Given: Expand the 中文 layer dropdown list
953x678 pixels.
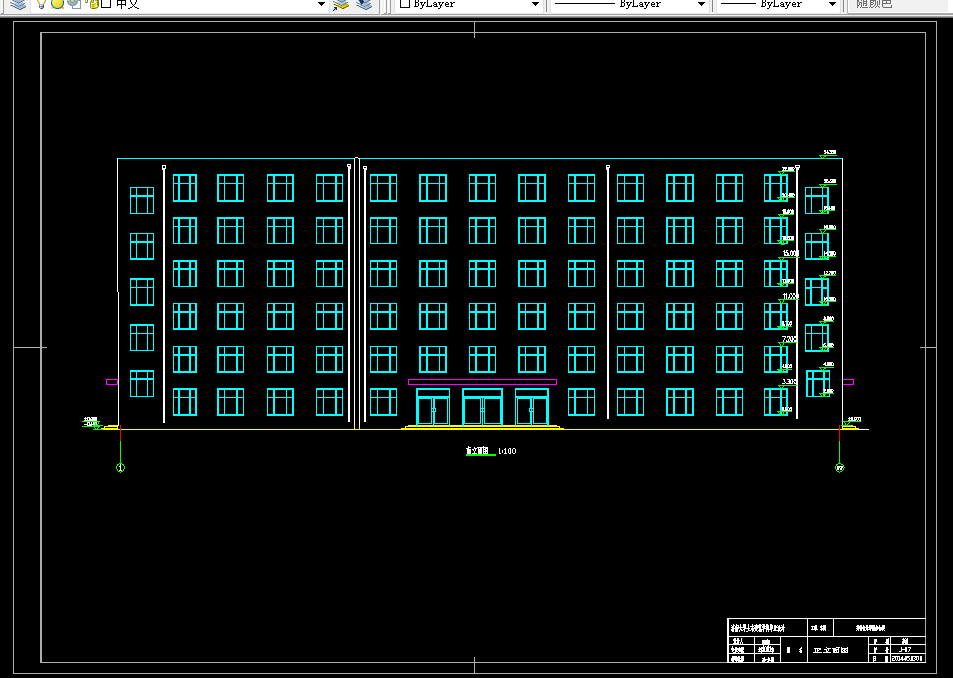Looking at the screenshot, I should [321, 4].
